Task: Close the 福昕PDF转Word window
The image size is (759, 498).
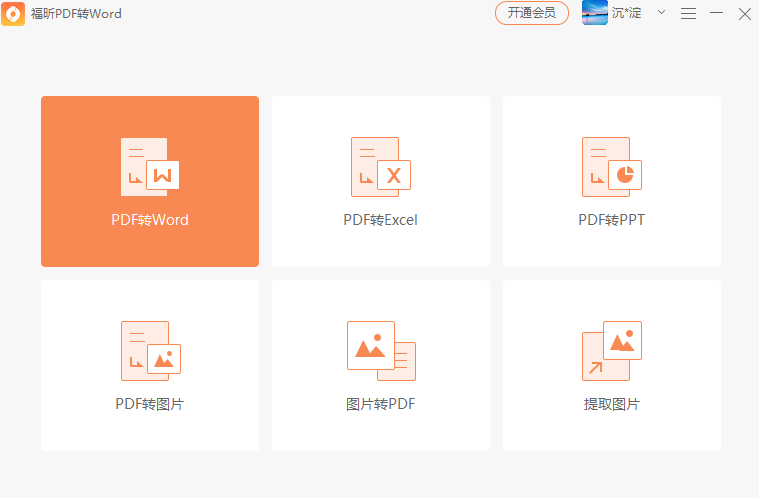Action: point(744,13)
